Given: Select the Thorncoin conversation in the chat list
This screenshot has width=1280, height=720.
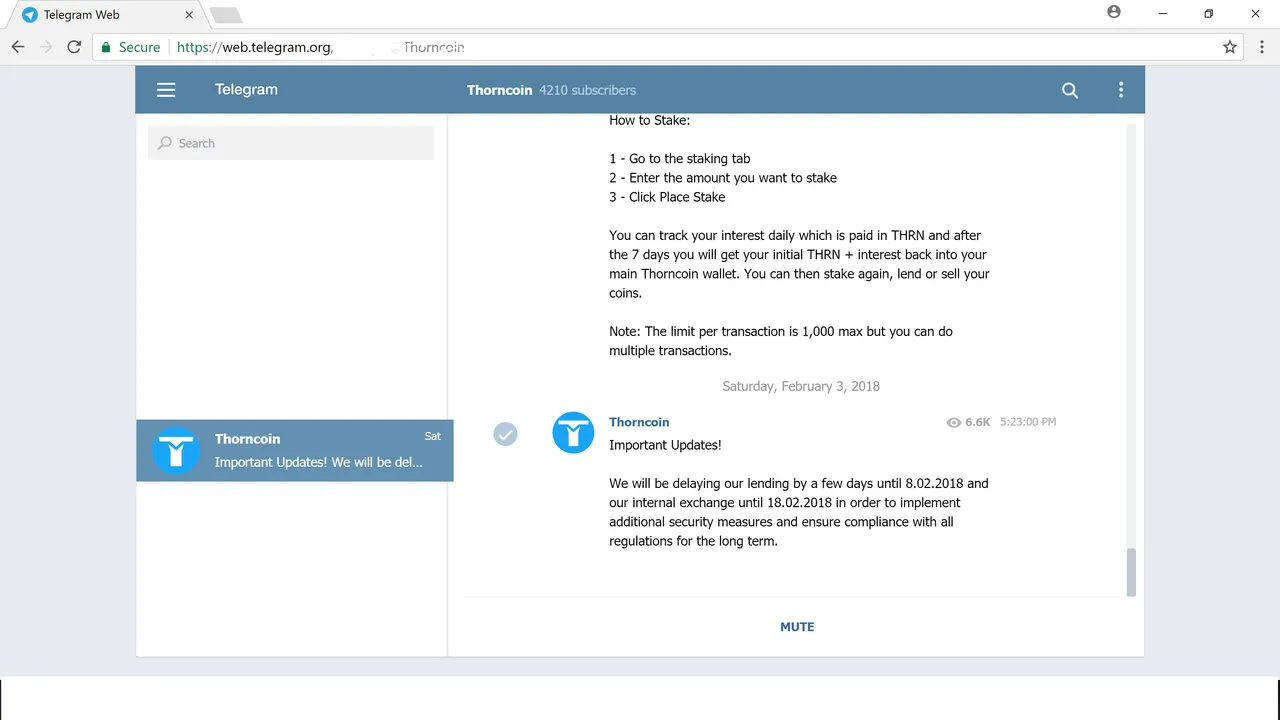Looking at the screenshot, I should pos(294,450).
